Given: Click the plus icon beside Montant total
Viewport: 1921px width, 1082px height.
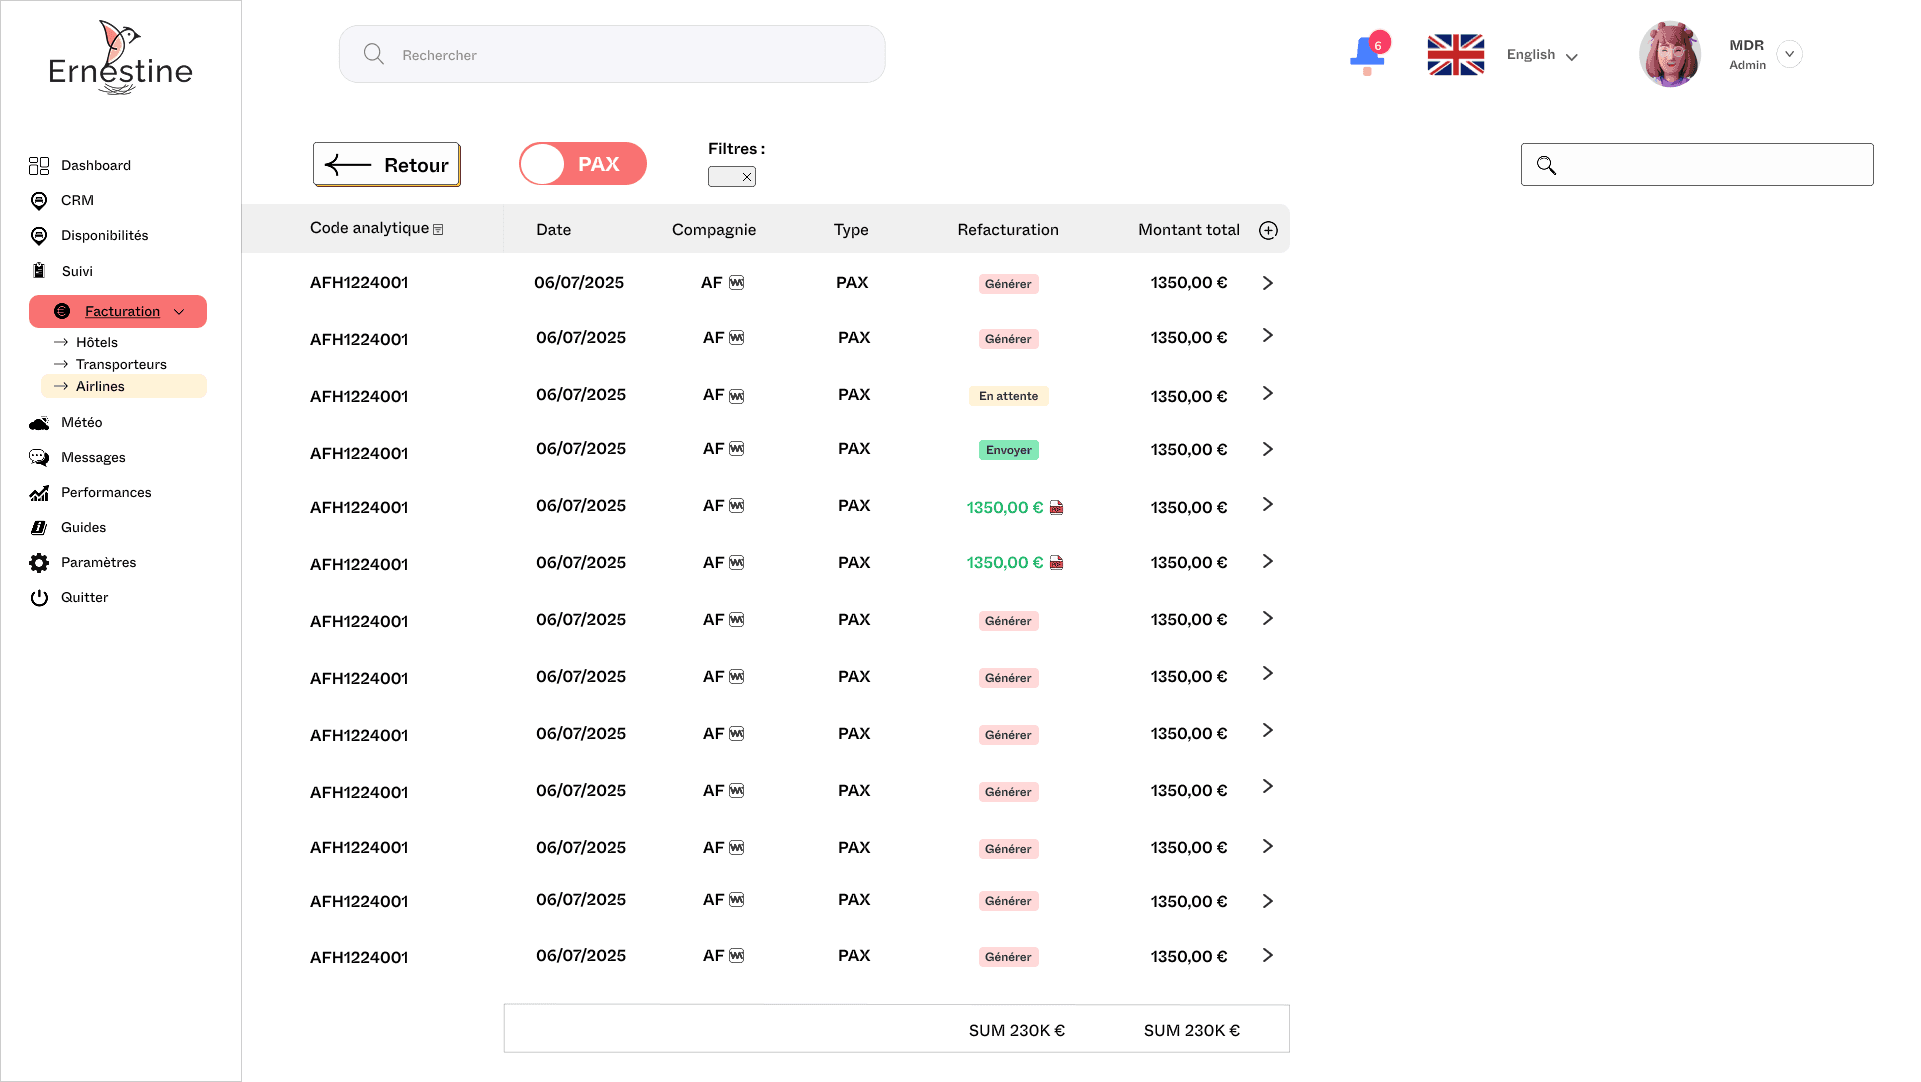Looking at the screenshot, I should (x=1268, y=230).
